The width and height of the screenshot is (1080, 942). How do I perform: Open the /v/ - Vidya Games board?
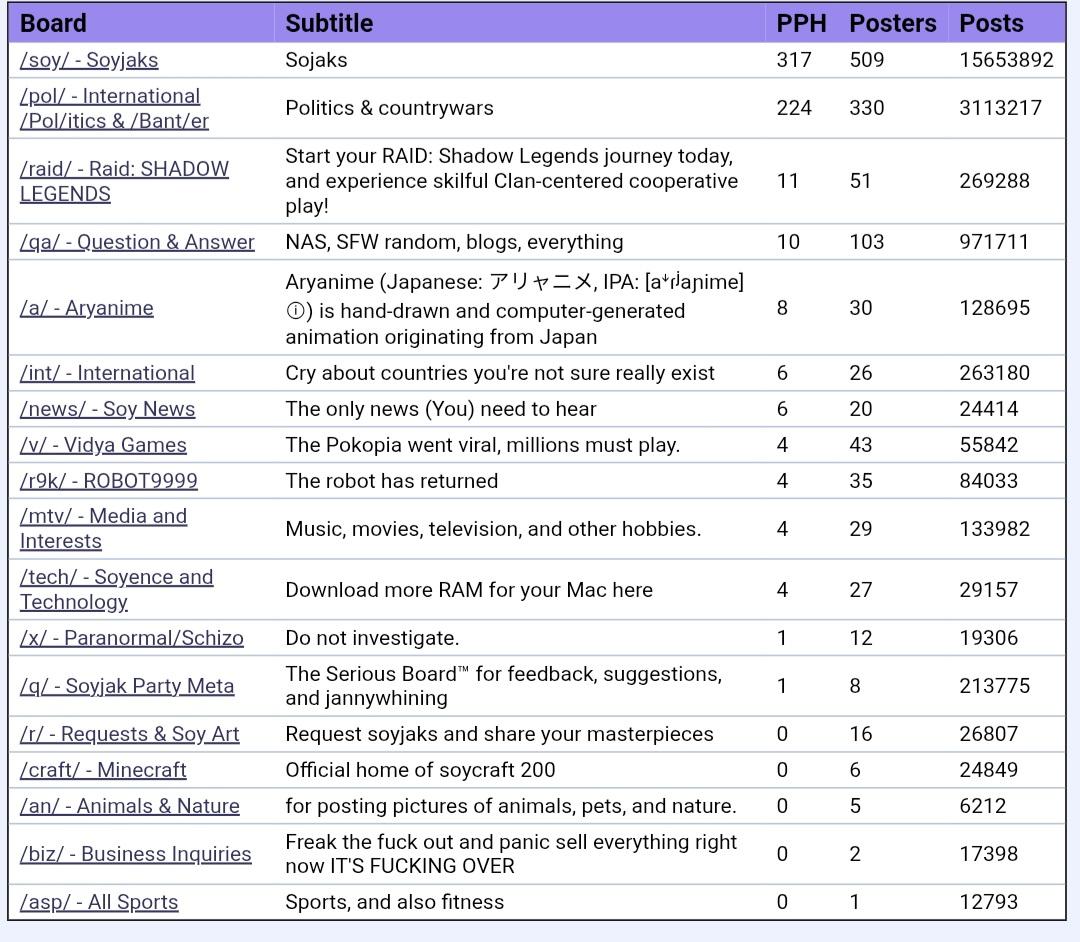[103, 445]
